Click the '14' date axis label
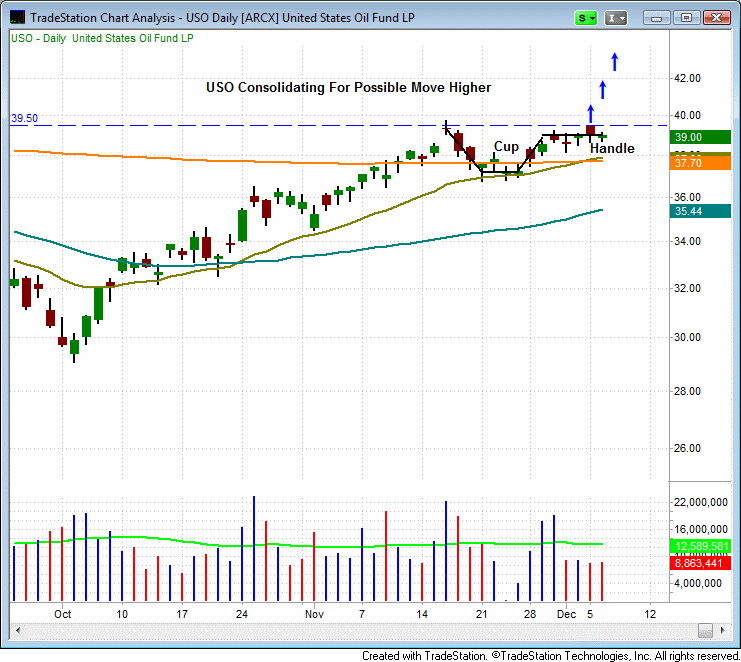The height and width of the screenshot is (662, 741). point(422,614)
